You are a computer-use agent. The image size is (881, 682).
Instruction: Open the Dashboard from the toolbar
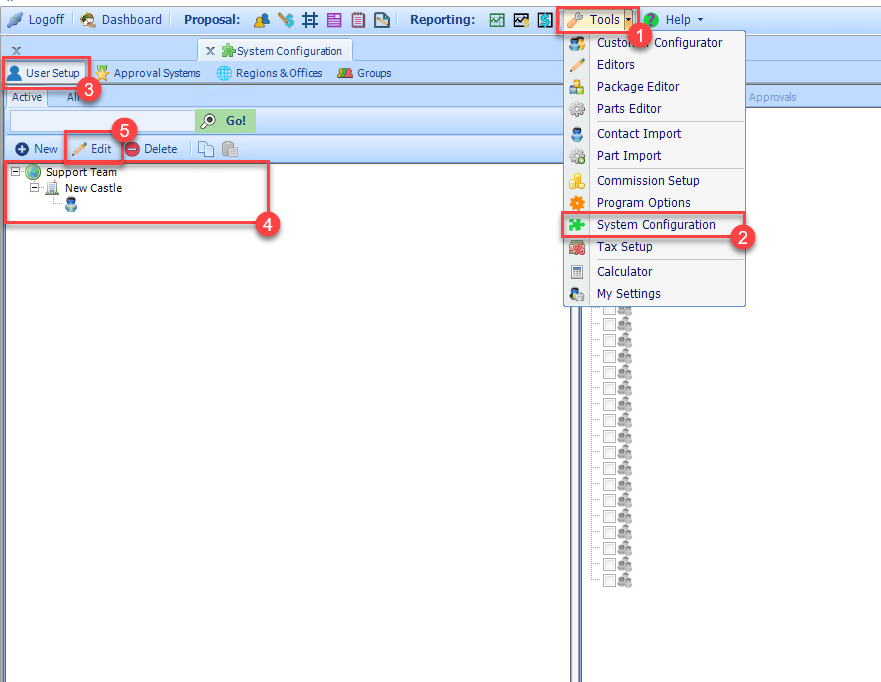tap(121, 20)
